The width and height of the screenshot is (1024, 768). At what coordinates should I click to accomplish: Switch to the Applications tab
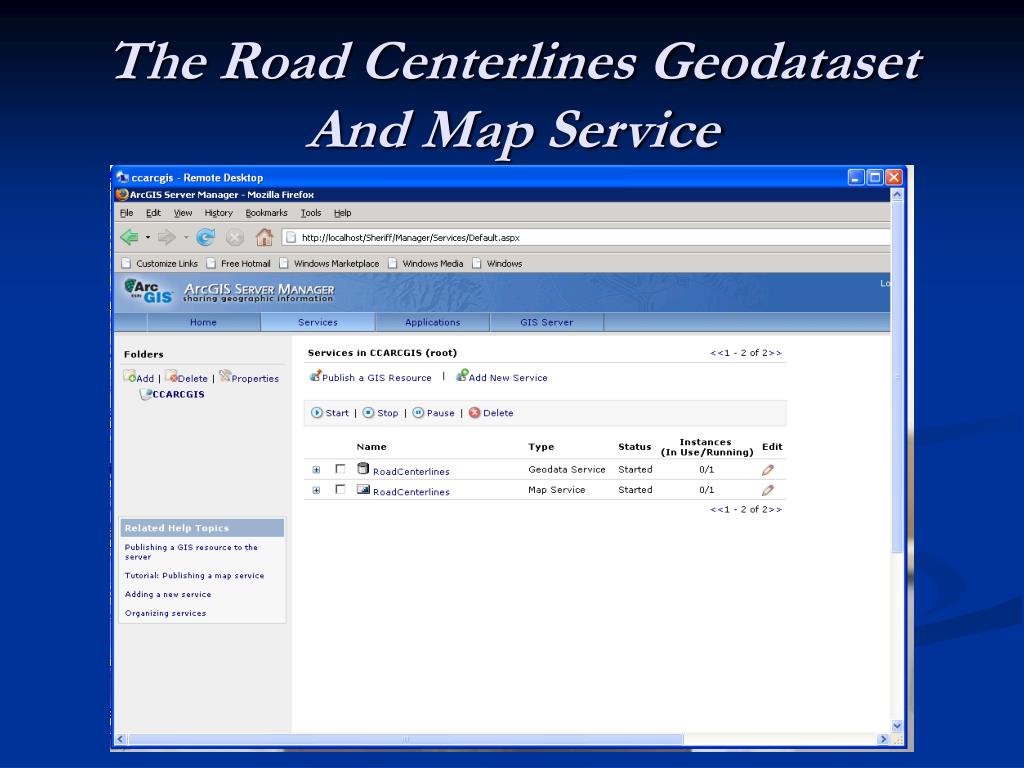coord(432,322)
